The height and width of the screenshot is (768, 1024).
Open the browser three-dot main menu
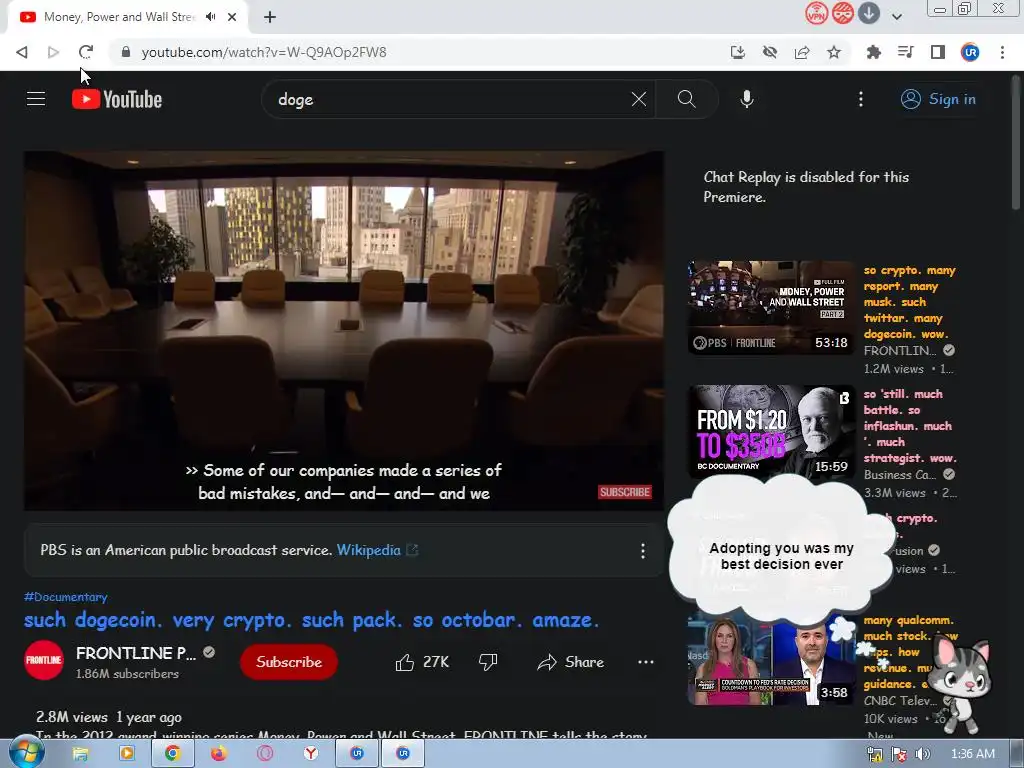pyautogui.click(x=1002, y=52)
